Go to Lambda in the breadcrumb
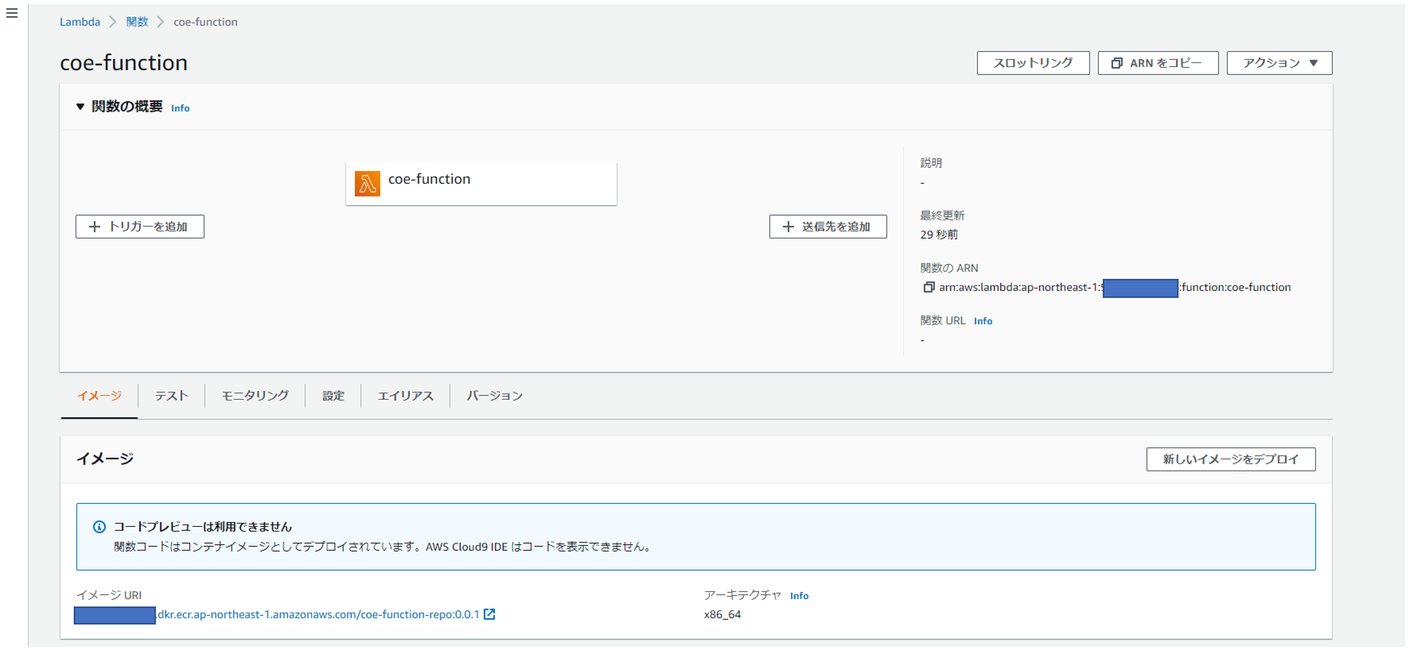 tap(80, 22)
